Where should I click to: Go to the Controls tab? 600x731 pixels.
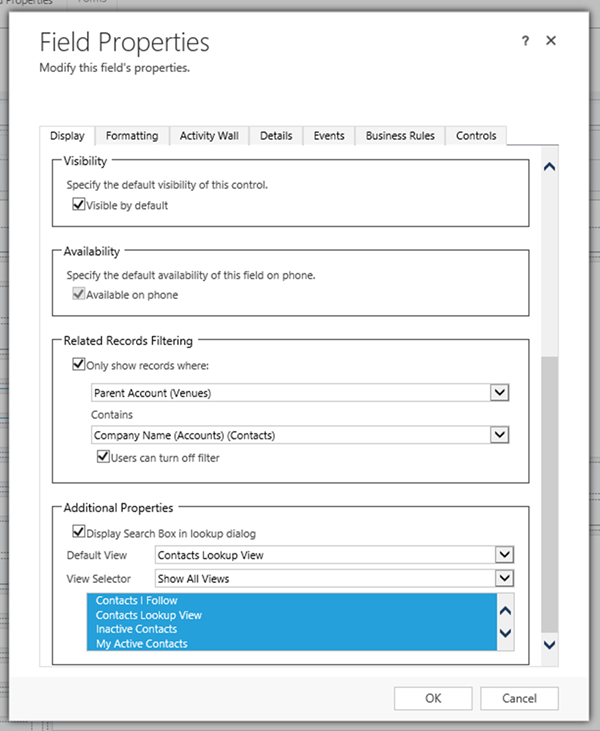(x=476, y=136)
